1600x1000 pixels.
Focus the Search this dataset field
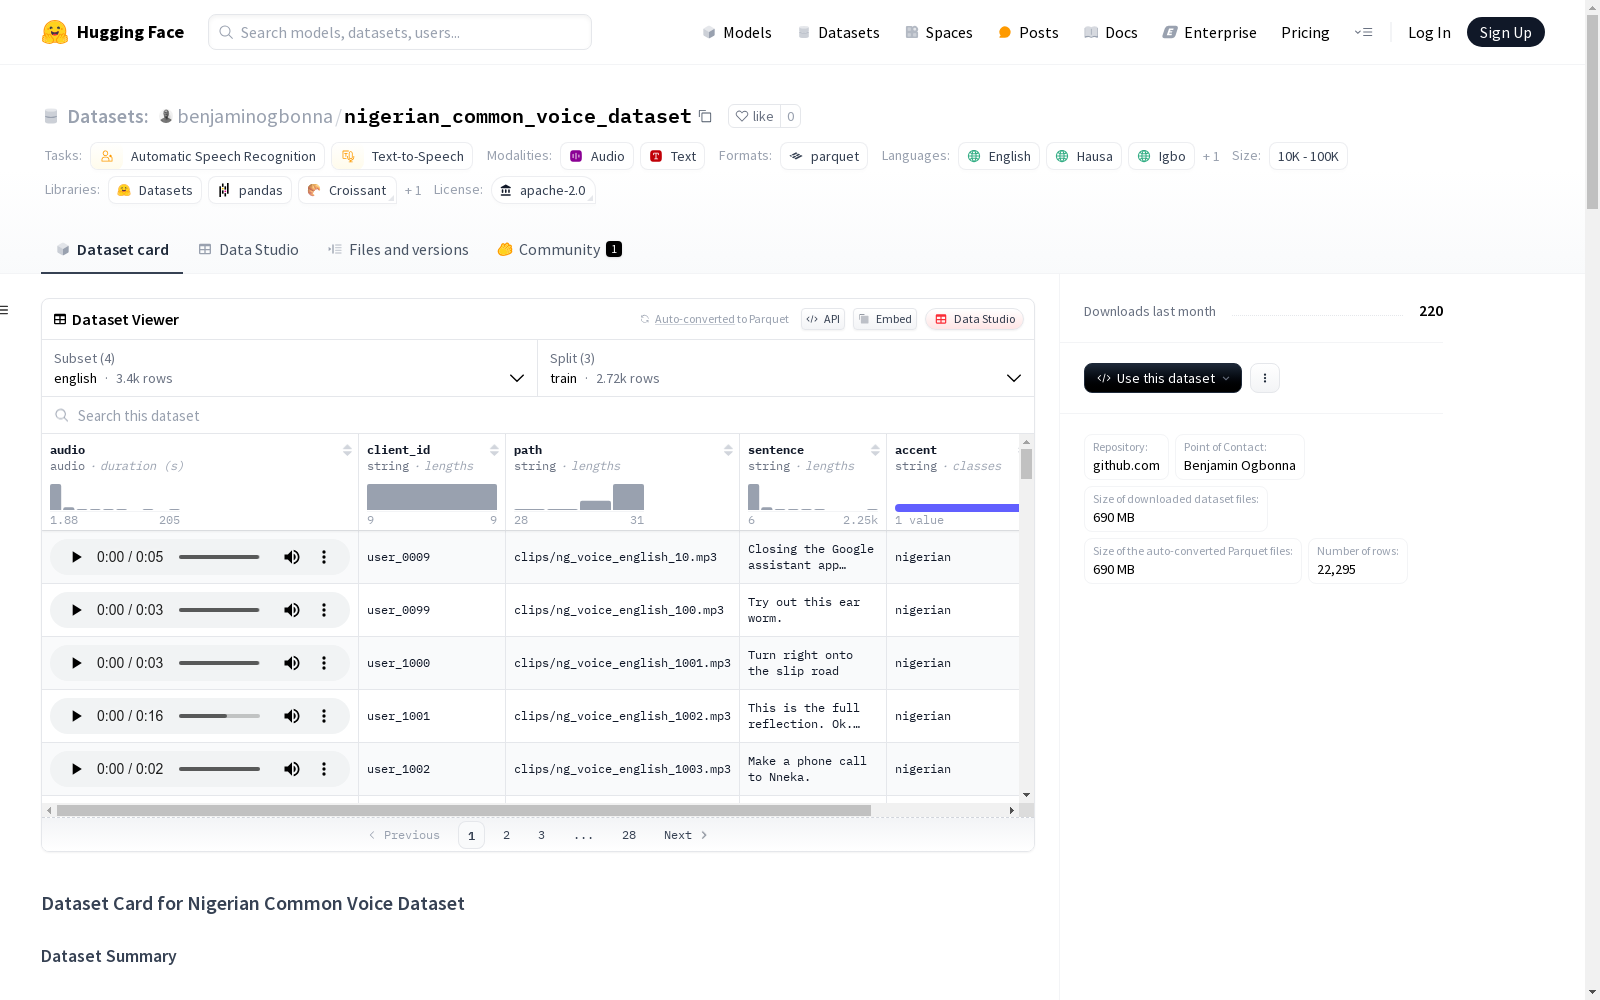click(538, 415)
